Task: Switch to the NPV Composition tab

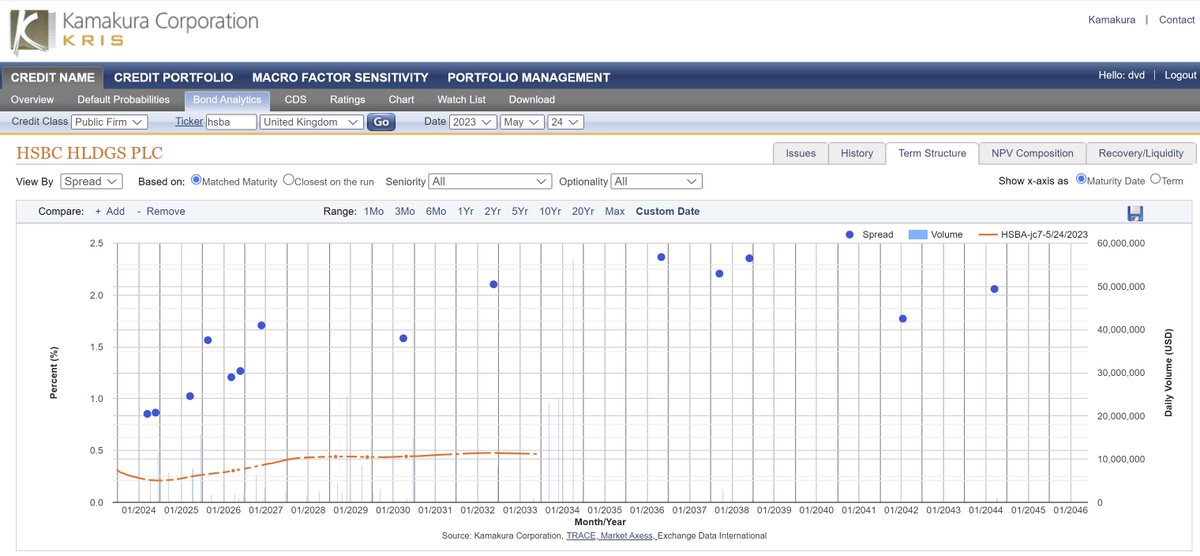Action: point(1032,153)
